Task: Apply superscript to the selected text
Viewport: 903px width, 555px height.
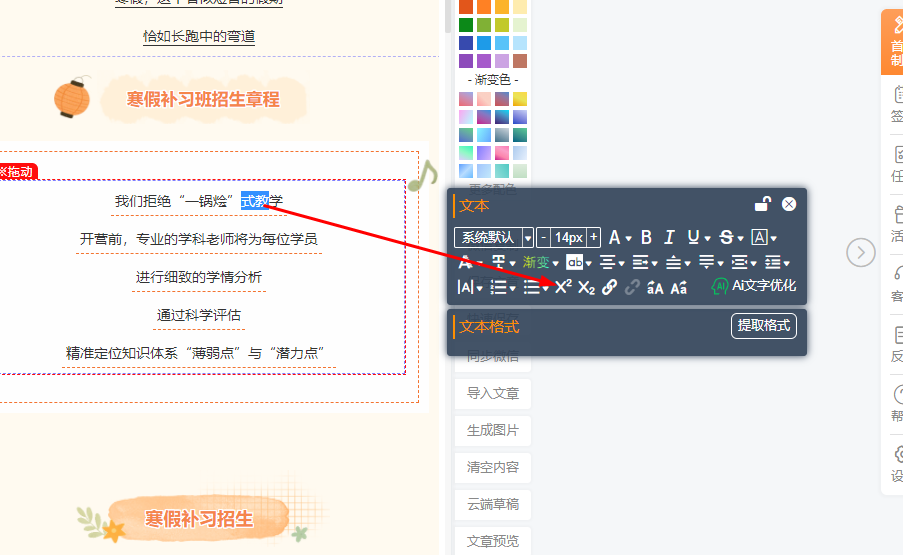Action: [563, 287]
